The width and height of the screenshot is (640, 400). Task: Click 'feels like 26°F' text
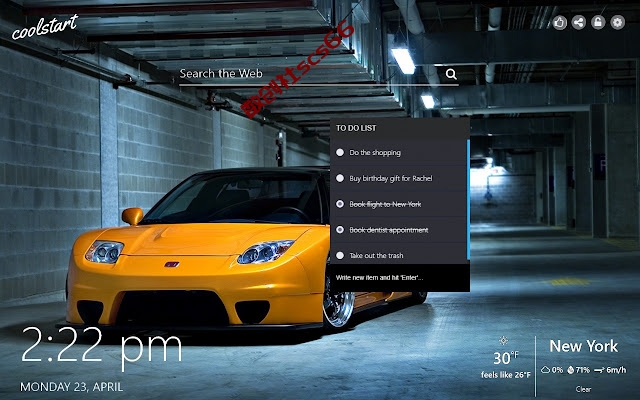[506, 375]
